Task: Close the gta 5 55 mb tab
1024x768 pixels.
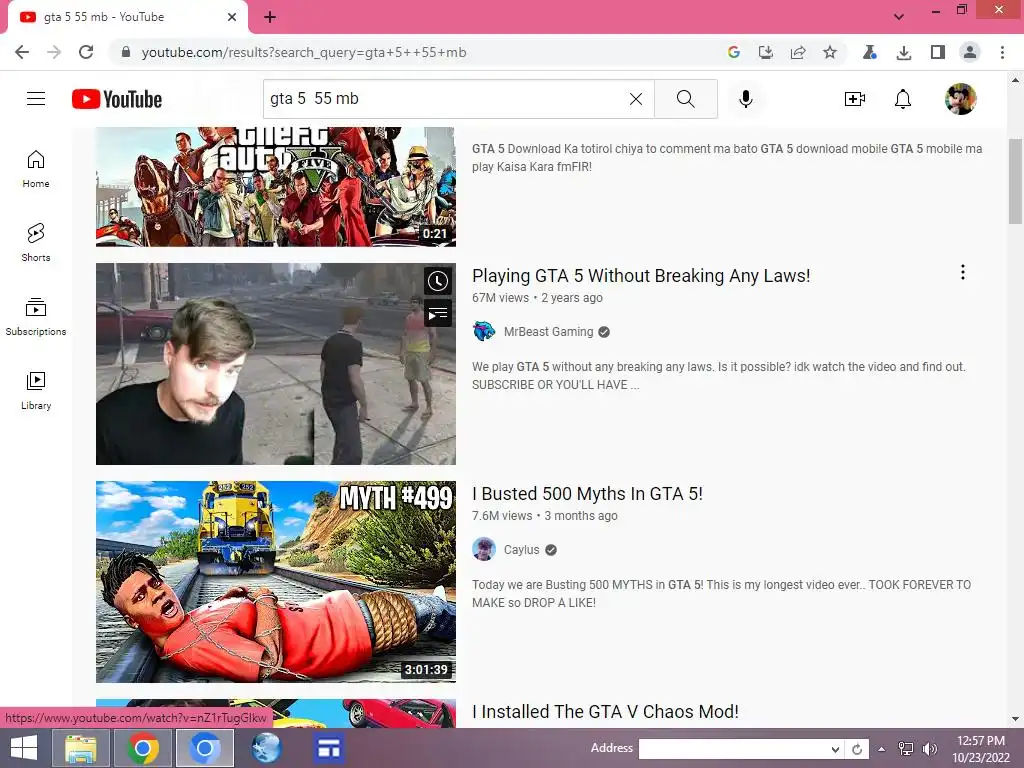Action: point(232,17)
